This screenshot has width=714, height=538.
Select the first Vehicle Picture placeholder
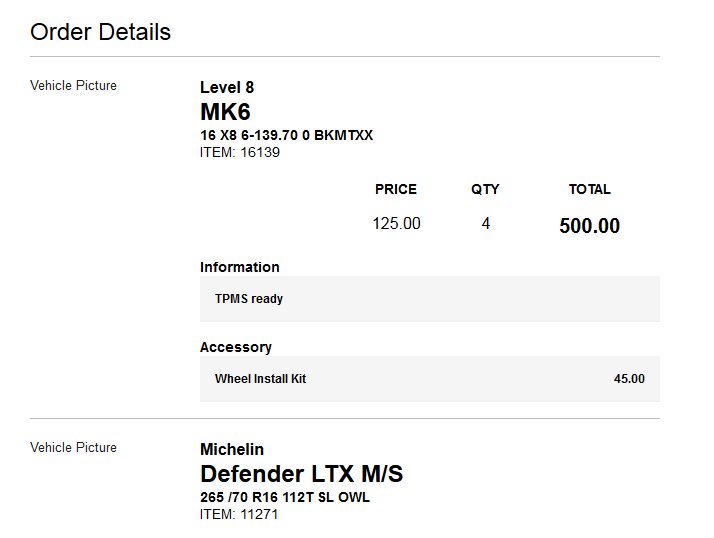pyautogui.click(x=73, y=85)
